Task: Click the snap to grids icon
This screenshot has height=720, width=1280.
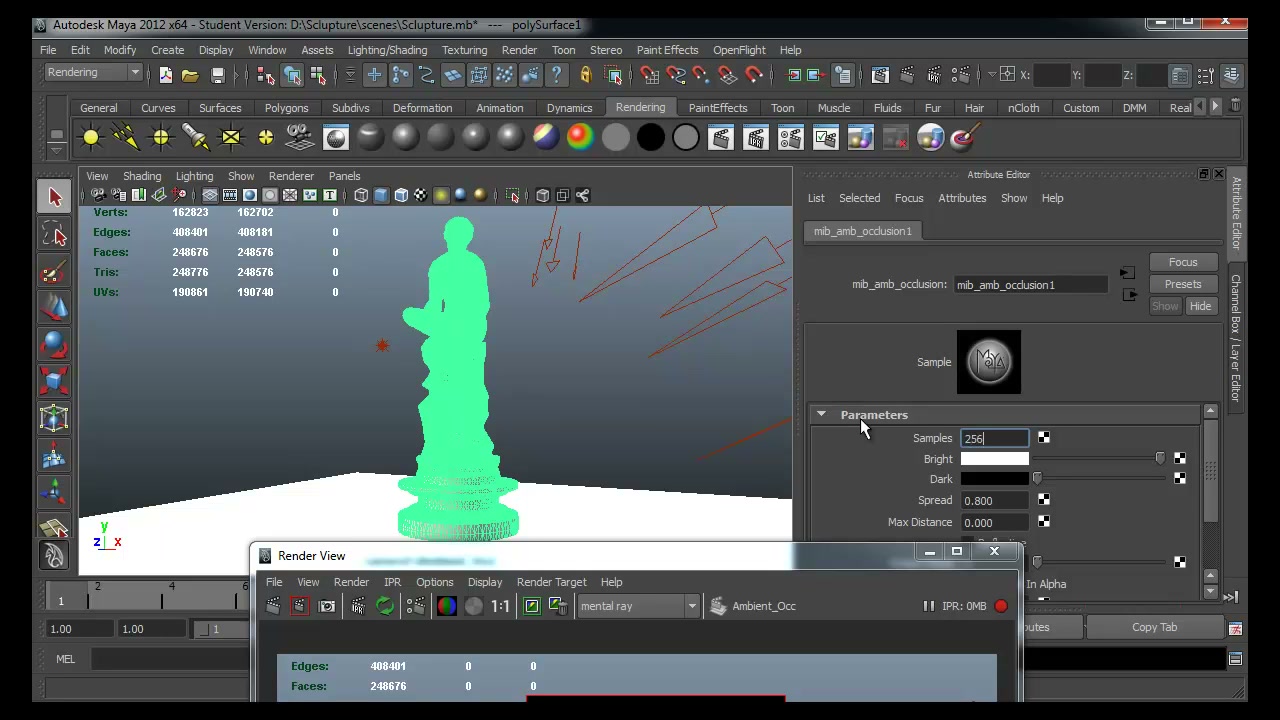Action: (x=649, y=75)
